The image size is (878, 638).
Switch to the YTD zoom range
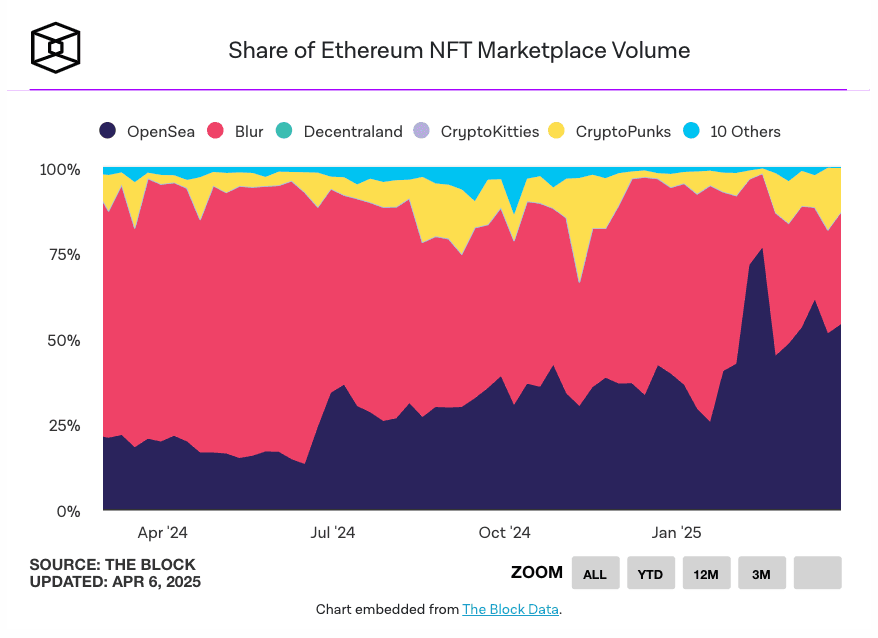pyautogui.click(x=650, y=573)
